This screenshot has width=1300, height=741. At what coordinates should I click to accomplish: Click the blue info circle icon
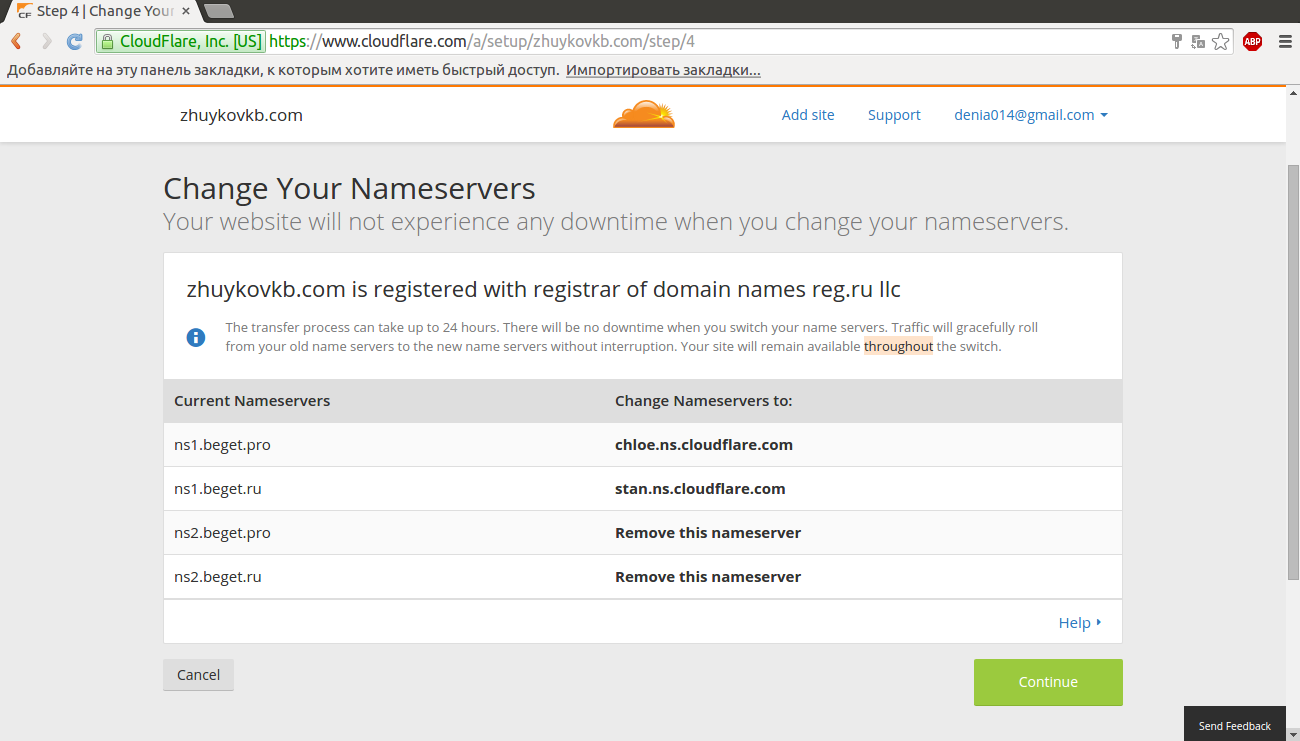tap(196, 337)
